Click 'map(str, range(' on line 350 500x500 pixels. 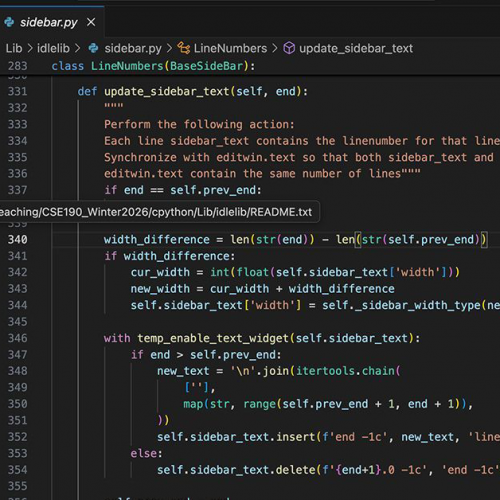click(232, 404)
